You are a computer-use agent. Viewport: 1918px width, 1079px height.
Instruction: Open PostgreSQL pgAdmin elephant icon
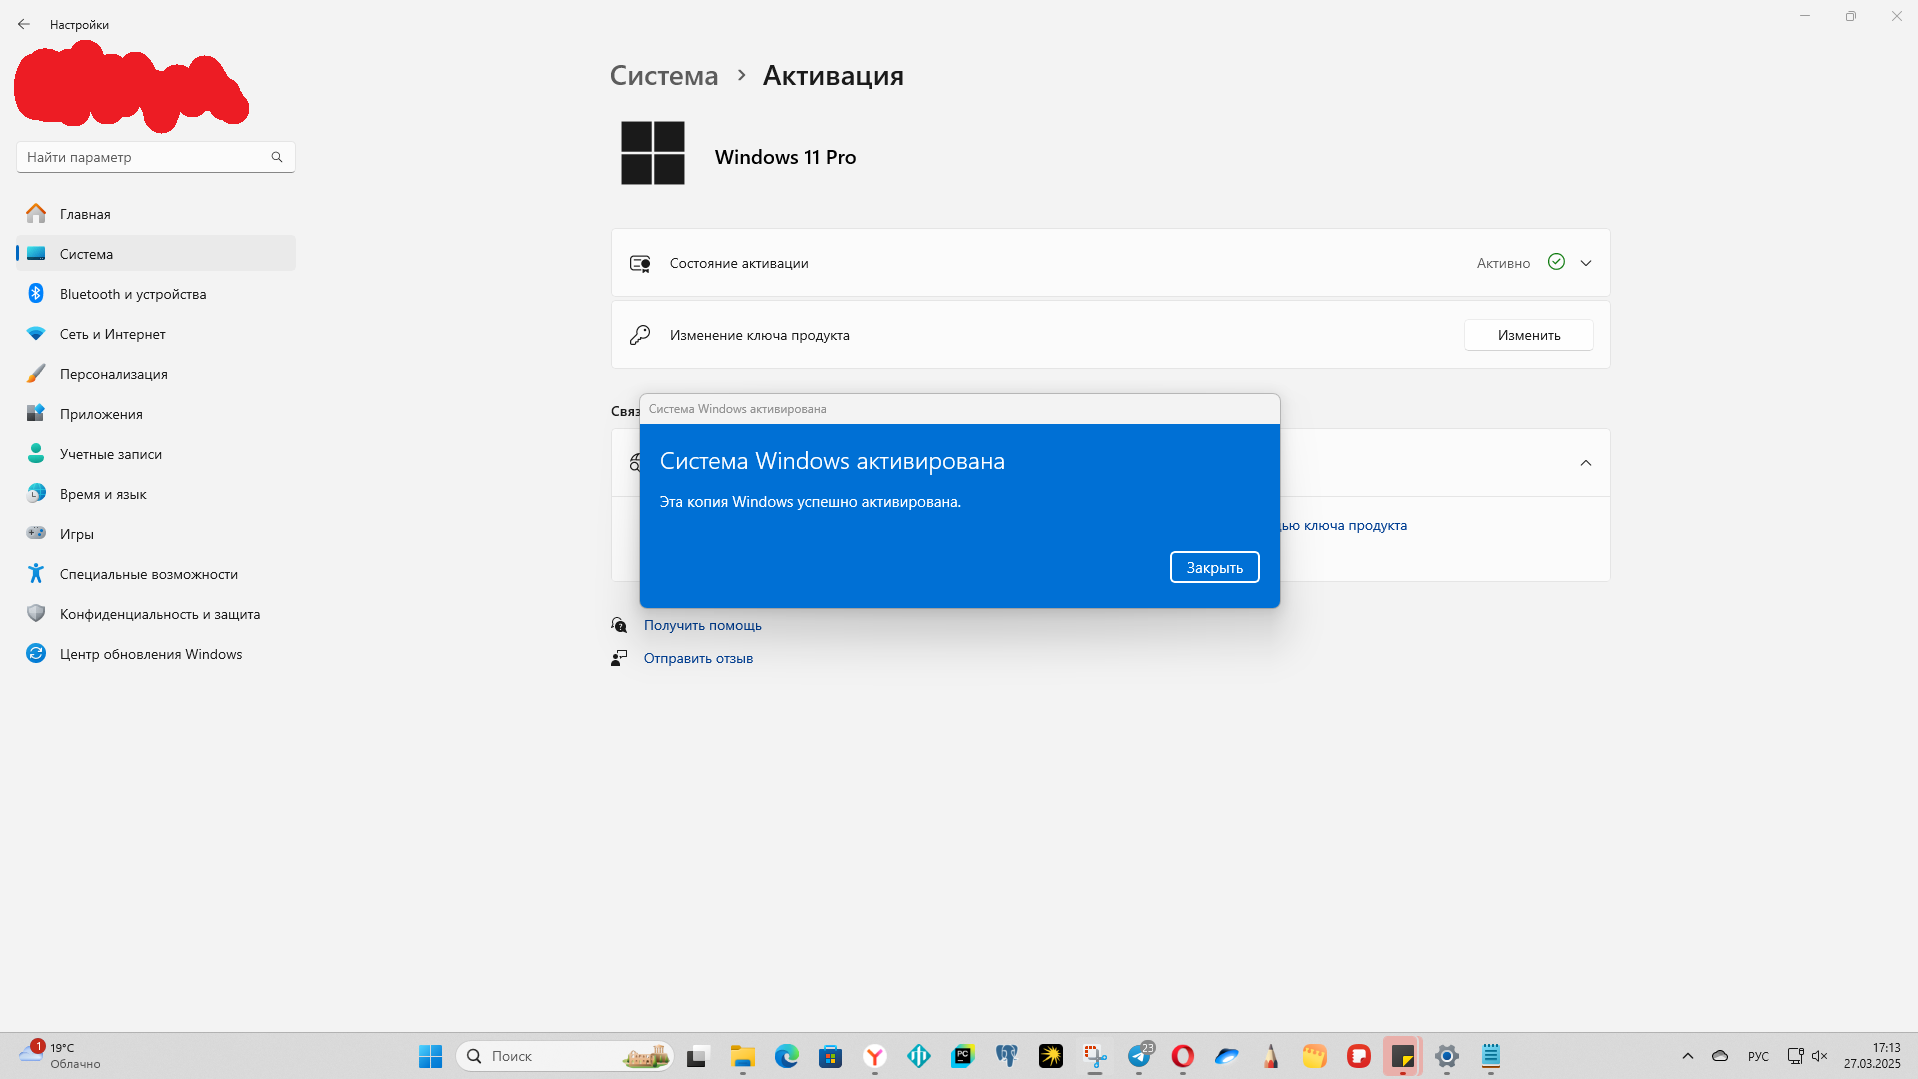(1007, 1056)
